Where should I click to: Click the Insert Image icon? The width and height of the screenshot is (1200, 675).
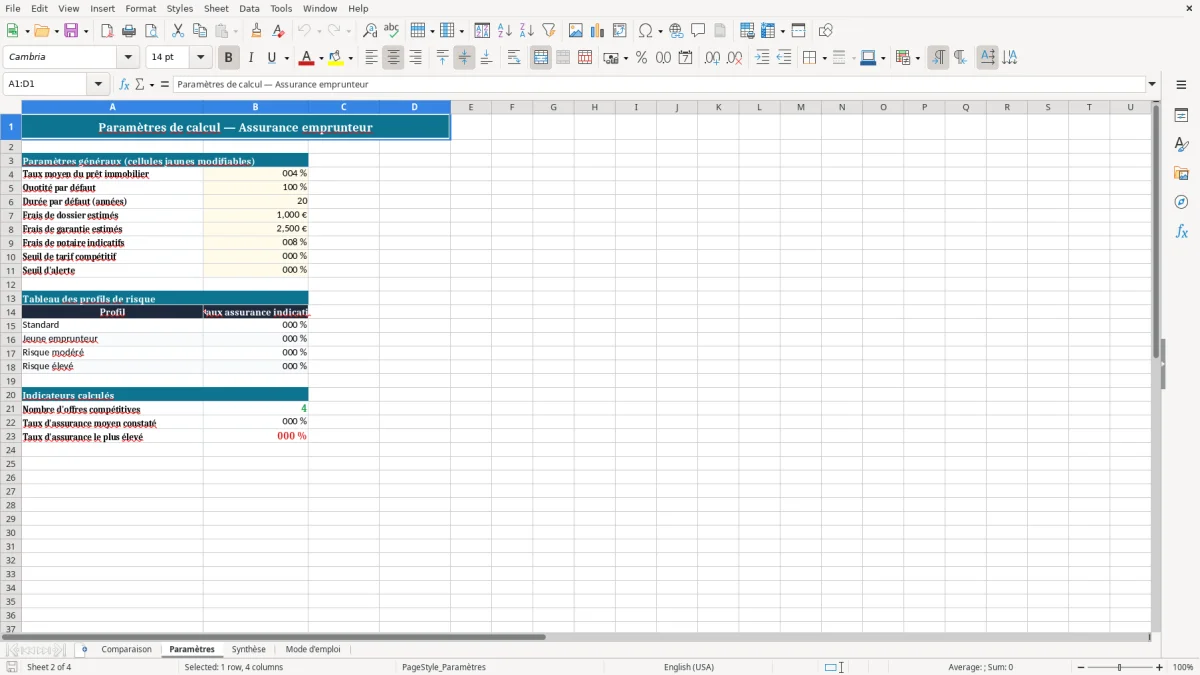(576, 31)
